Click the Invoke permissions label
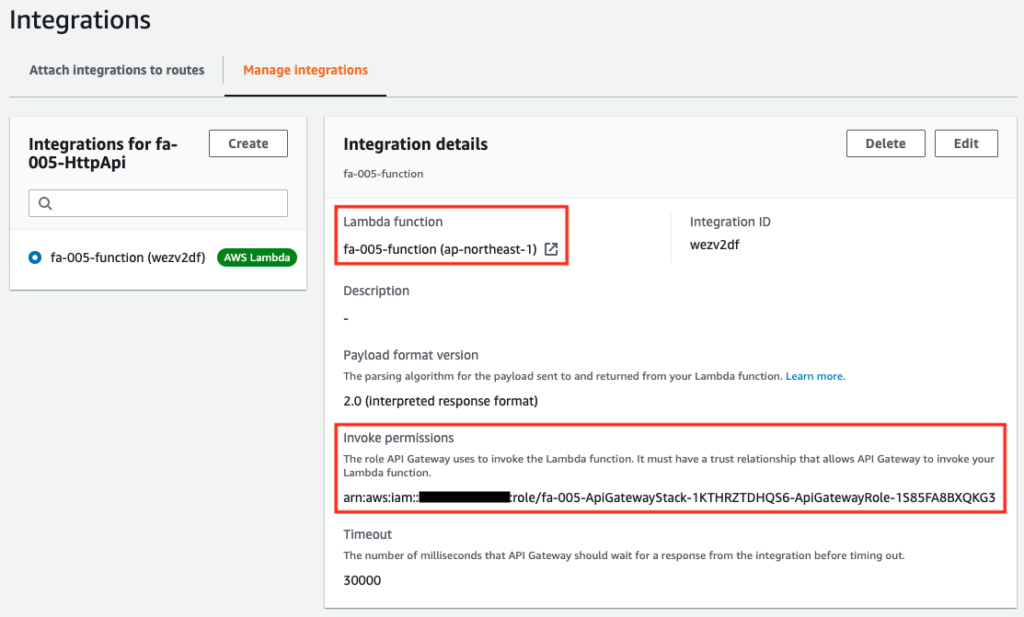This screenshot has width=1024, height=617. pyautogui.click(x=398, y=437)
